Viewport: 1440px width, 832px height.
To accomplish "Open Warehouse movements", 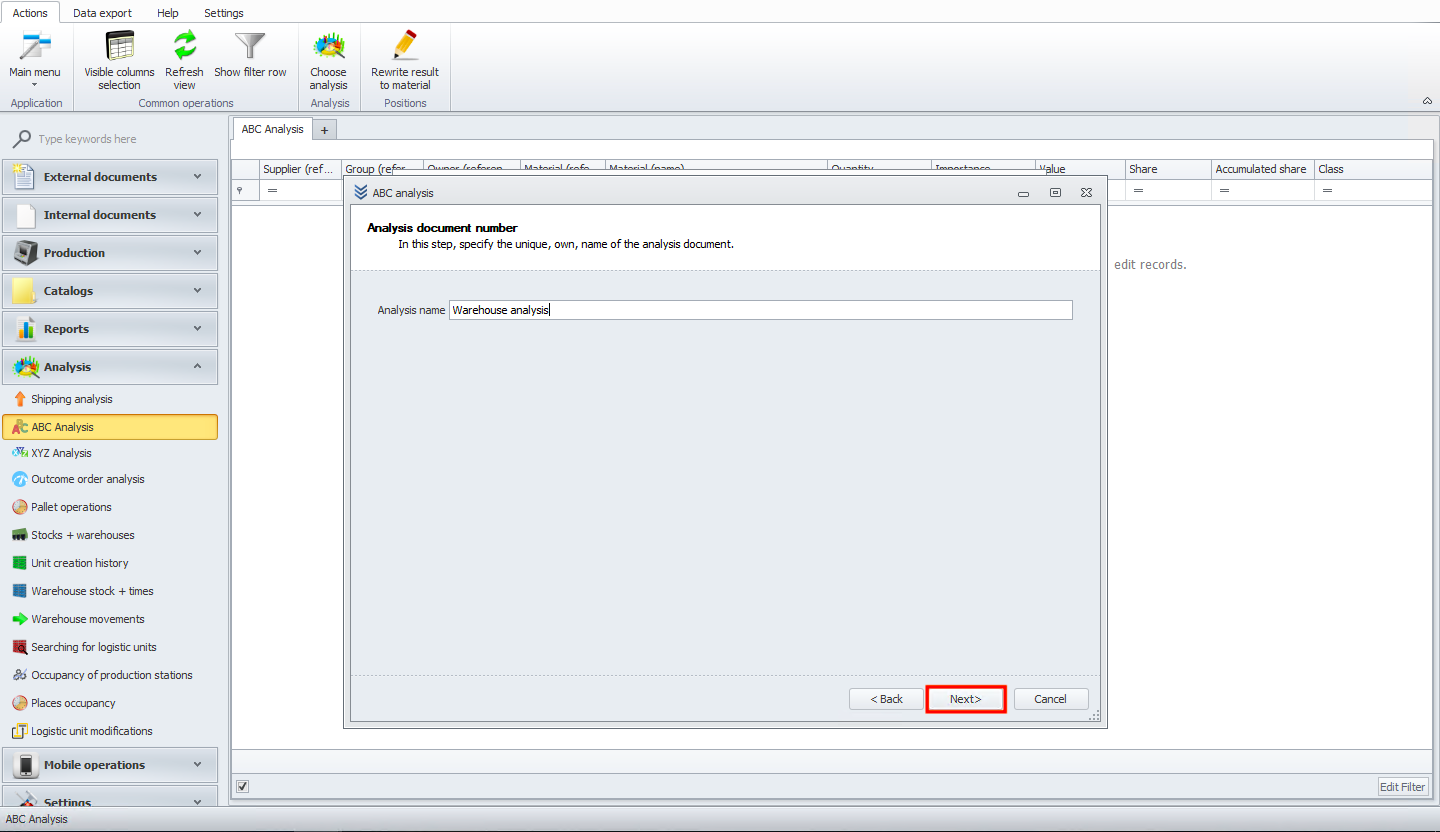I will 88,619.
